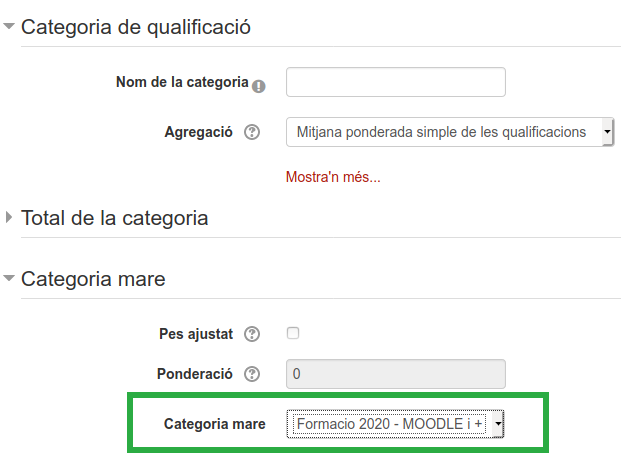This screenshot has height=463, width=621.
Task: Click the Mostra'n més... link
Action: [333, 178]
